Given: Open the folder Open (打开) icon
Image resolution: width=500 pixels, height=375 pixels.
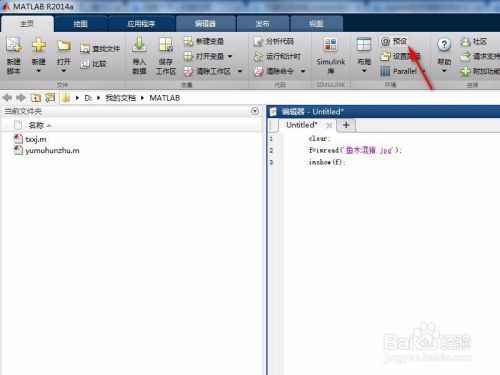Looking at the screenshot, I should [x=64, y=45].
